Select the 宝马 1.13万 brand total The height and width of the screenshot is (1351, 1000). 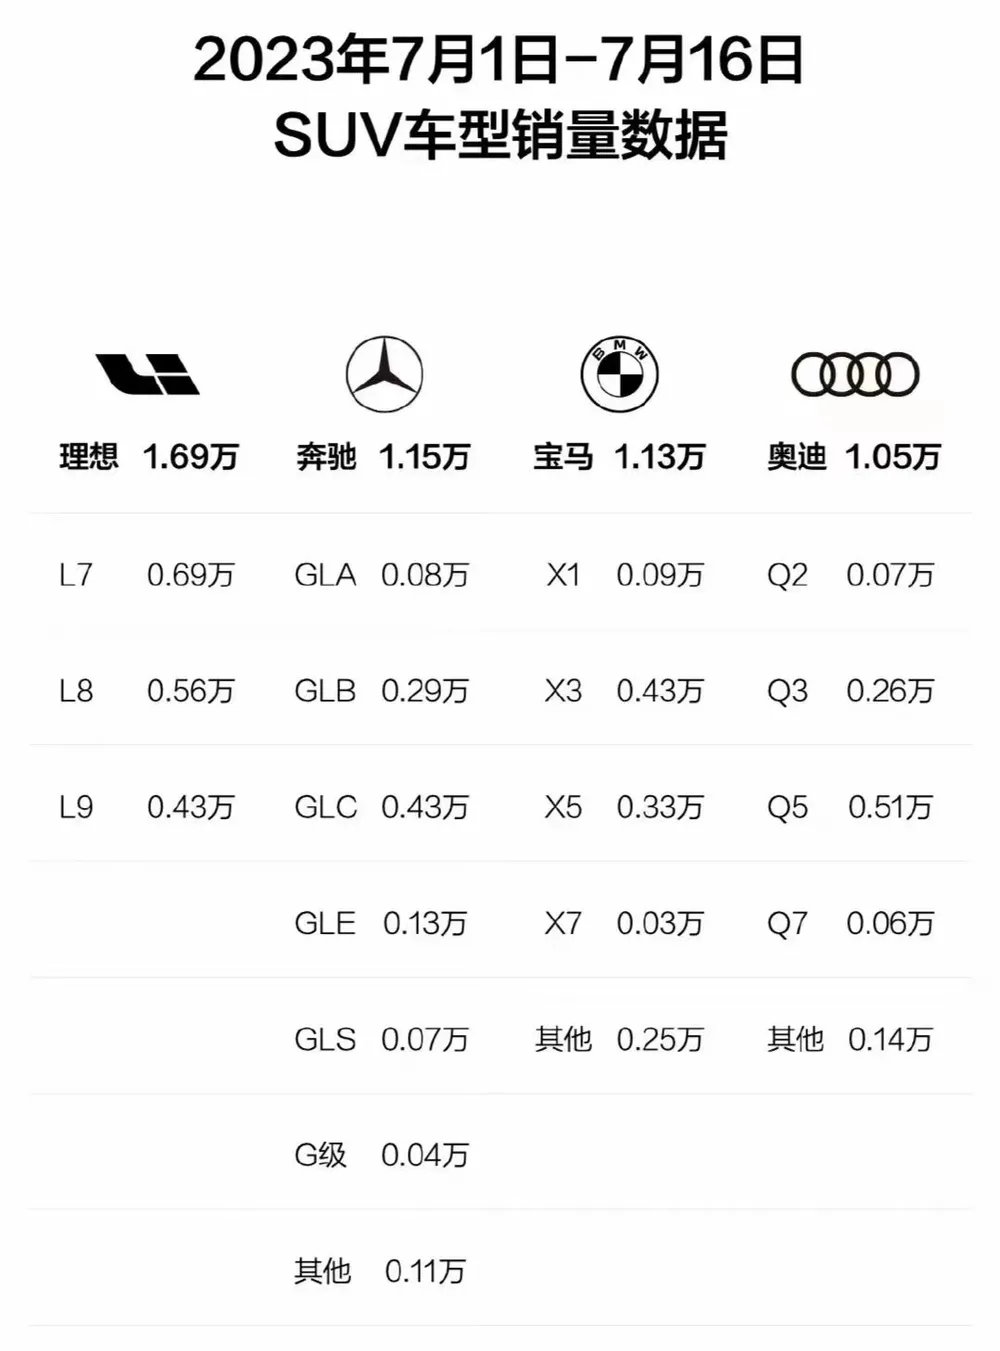(619, 457)
